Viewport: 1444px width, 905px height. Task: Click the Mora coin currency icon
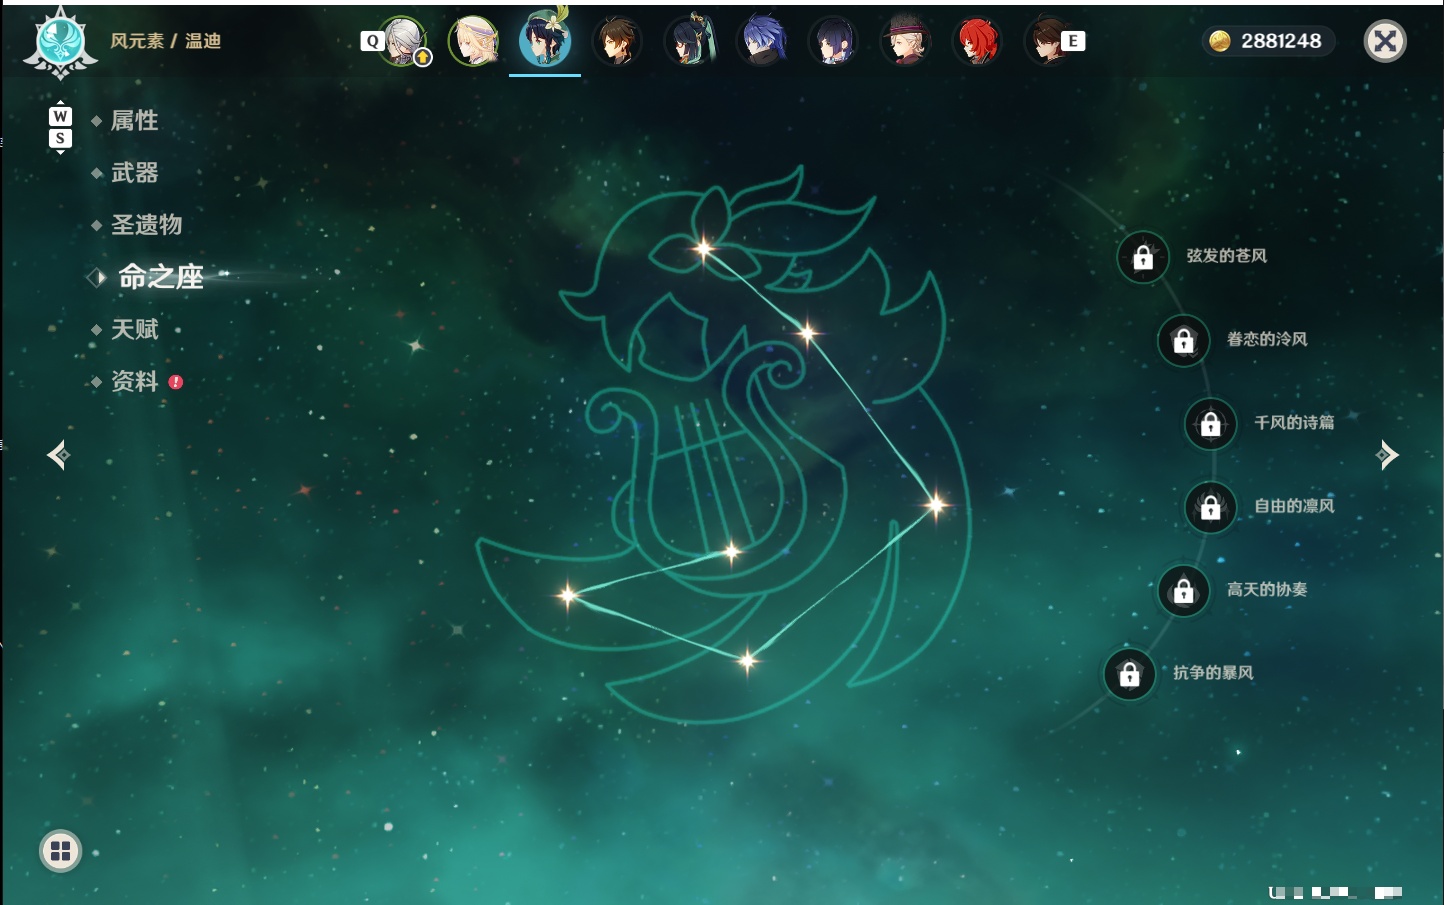coord(1220,41)
